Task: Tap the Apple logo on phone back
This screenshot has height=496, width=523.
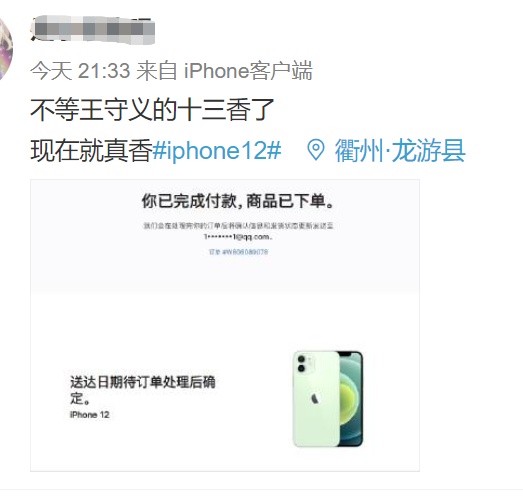Action: 314,398
